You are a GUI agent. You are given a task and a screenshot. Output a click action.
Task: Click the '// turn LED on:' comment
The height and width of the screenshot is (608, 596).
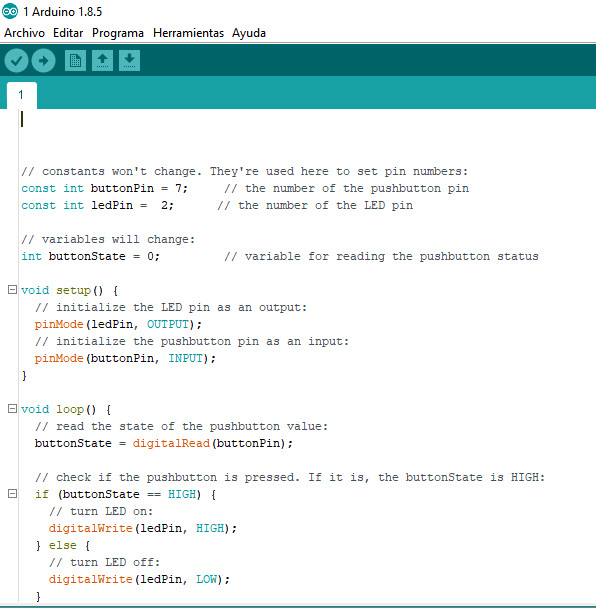[101, 511]
